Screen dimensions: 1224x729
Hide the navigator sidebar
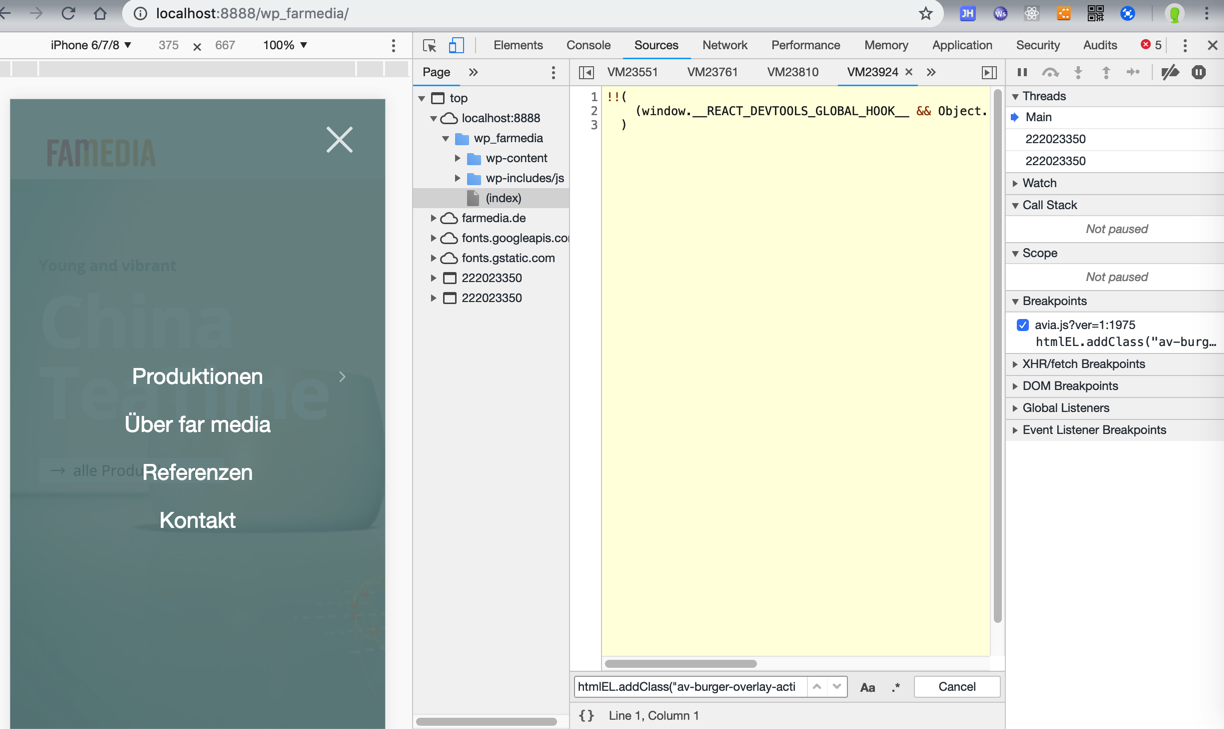click(586, 72)
